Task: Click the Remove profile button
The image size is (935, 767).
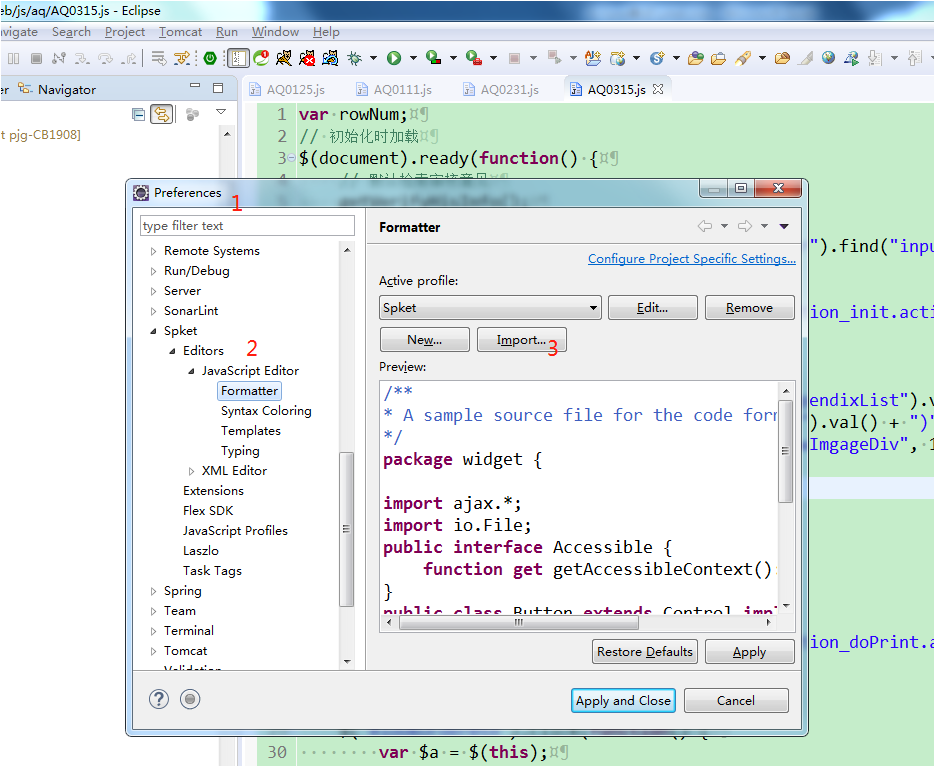Action: pos(750,308)
